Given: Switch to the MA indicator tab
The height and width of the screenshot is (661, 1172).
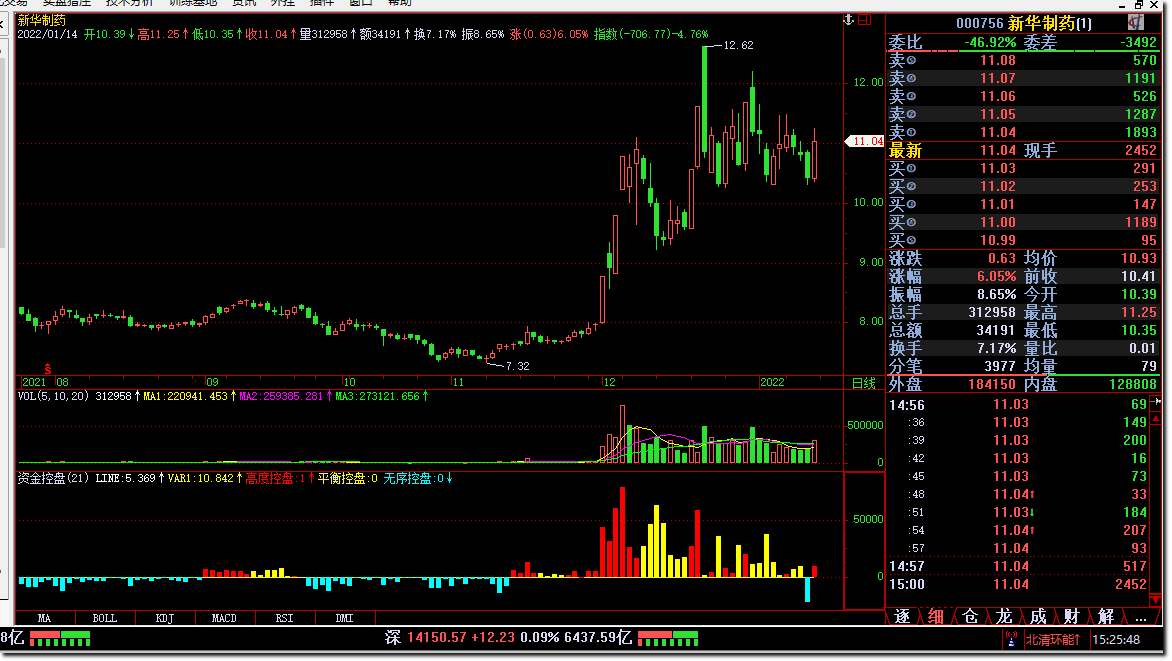Looking at the screenshot, I should [x=45, y=618].
